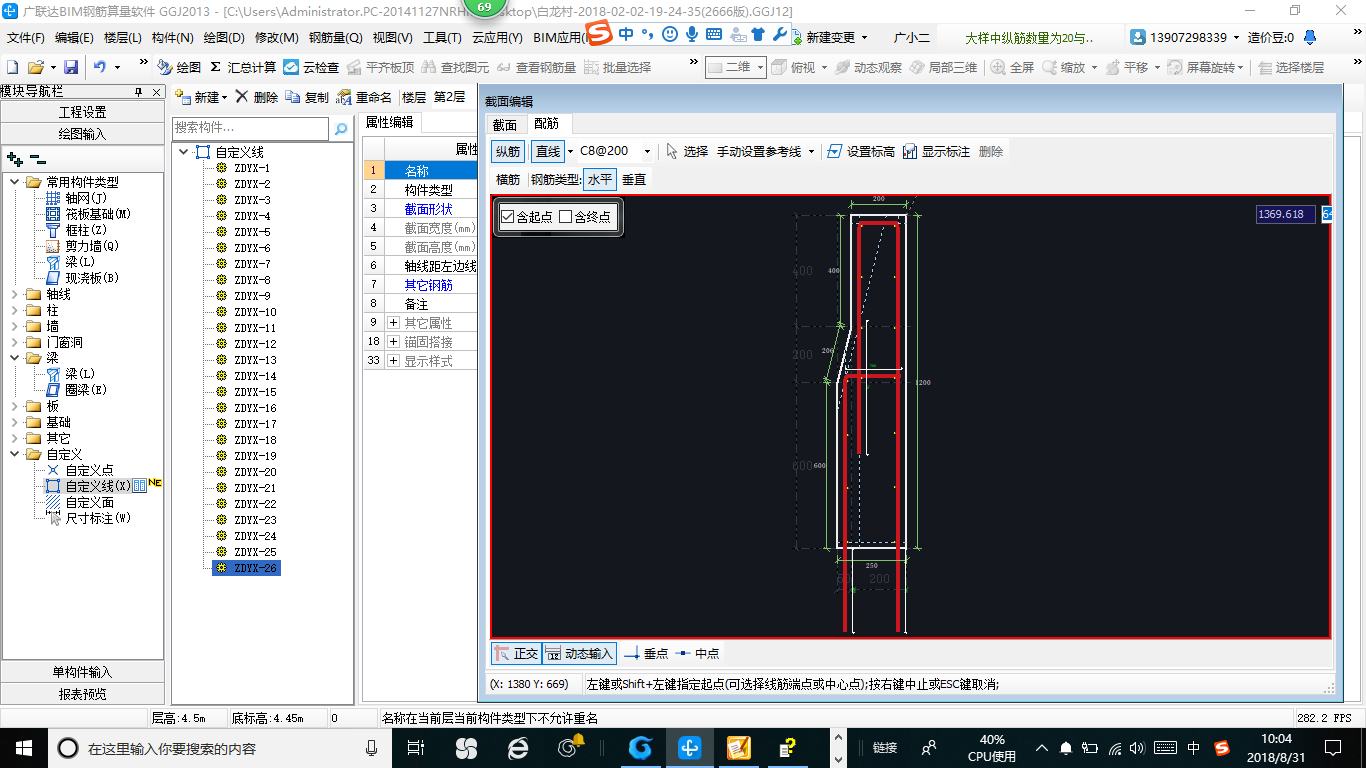The width and height of the screenshot is (1366, 768).
Task: Expand the 轴线 tree node
Action: coord(15,294)
